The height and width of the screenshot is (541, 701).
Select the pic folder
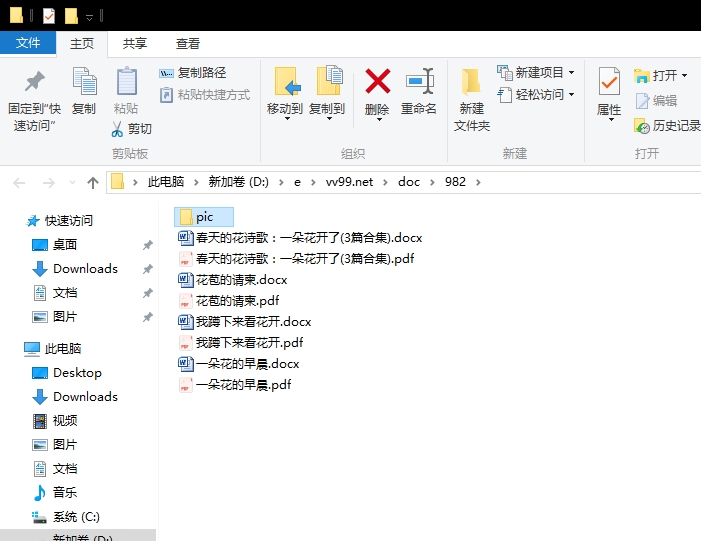click(203, 217)
